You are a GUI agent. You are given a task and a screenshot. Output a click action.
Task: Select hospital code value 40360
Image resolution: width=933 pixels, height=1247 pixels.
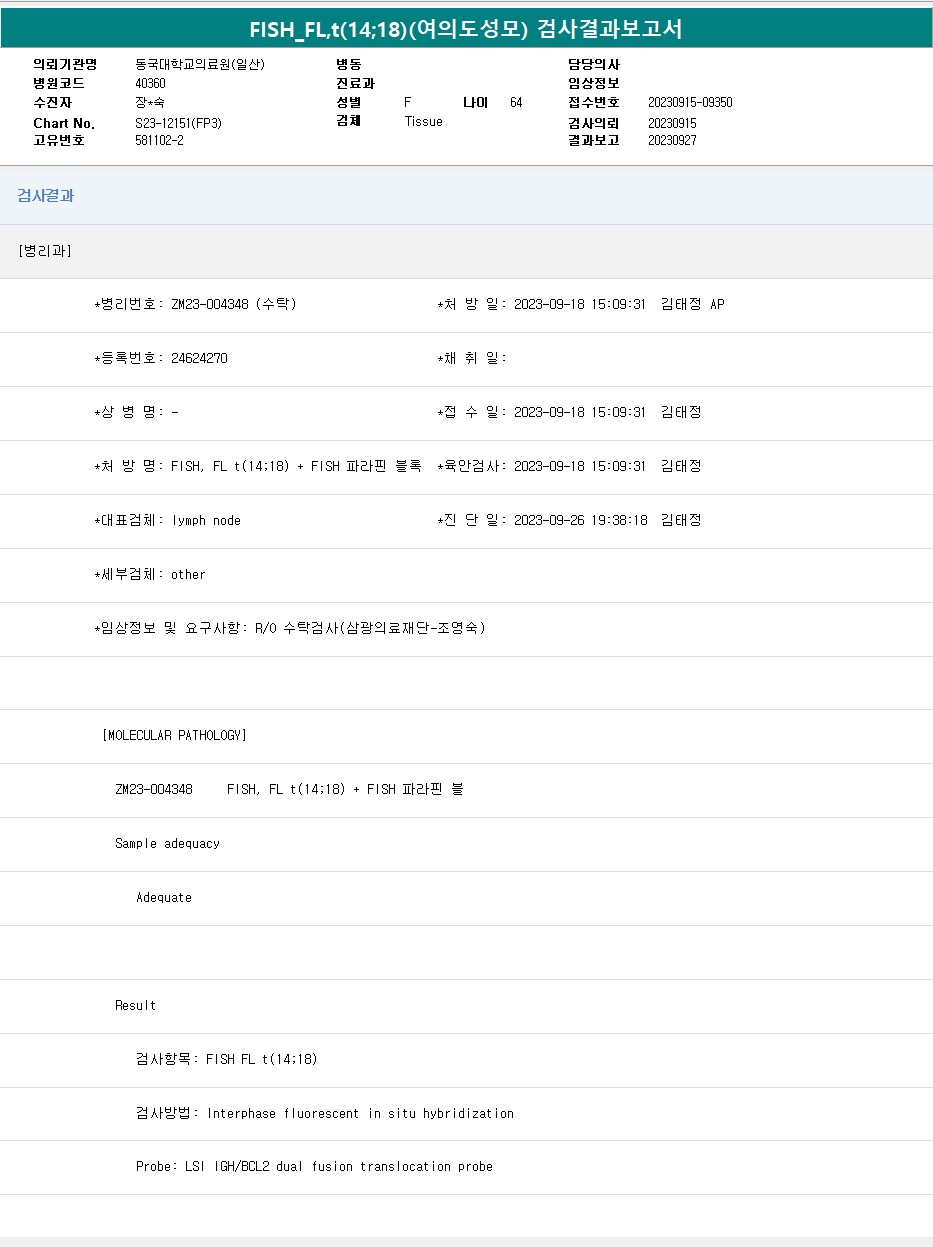[150, 83]
